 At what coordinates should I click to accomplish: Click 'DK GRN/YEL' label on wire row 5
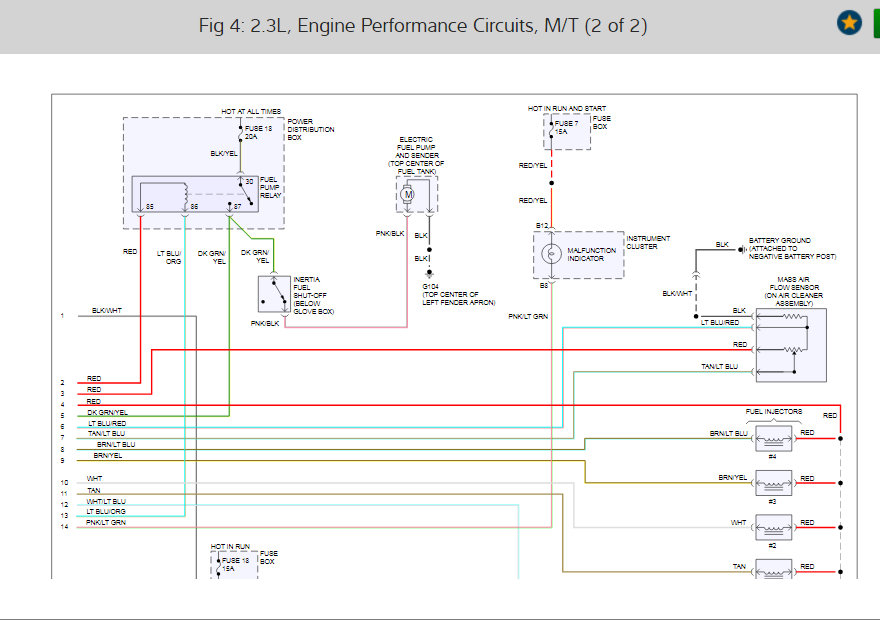point(107,412)
